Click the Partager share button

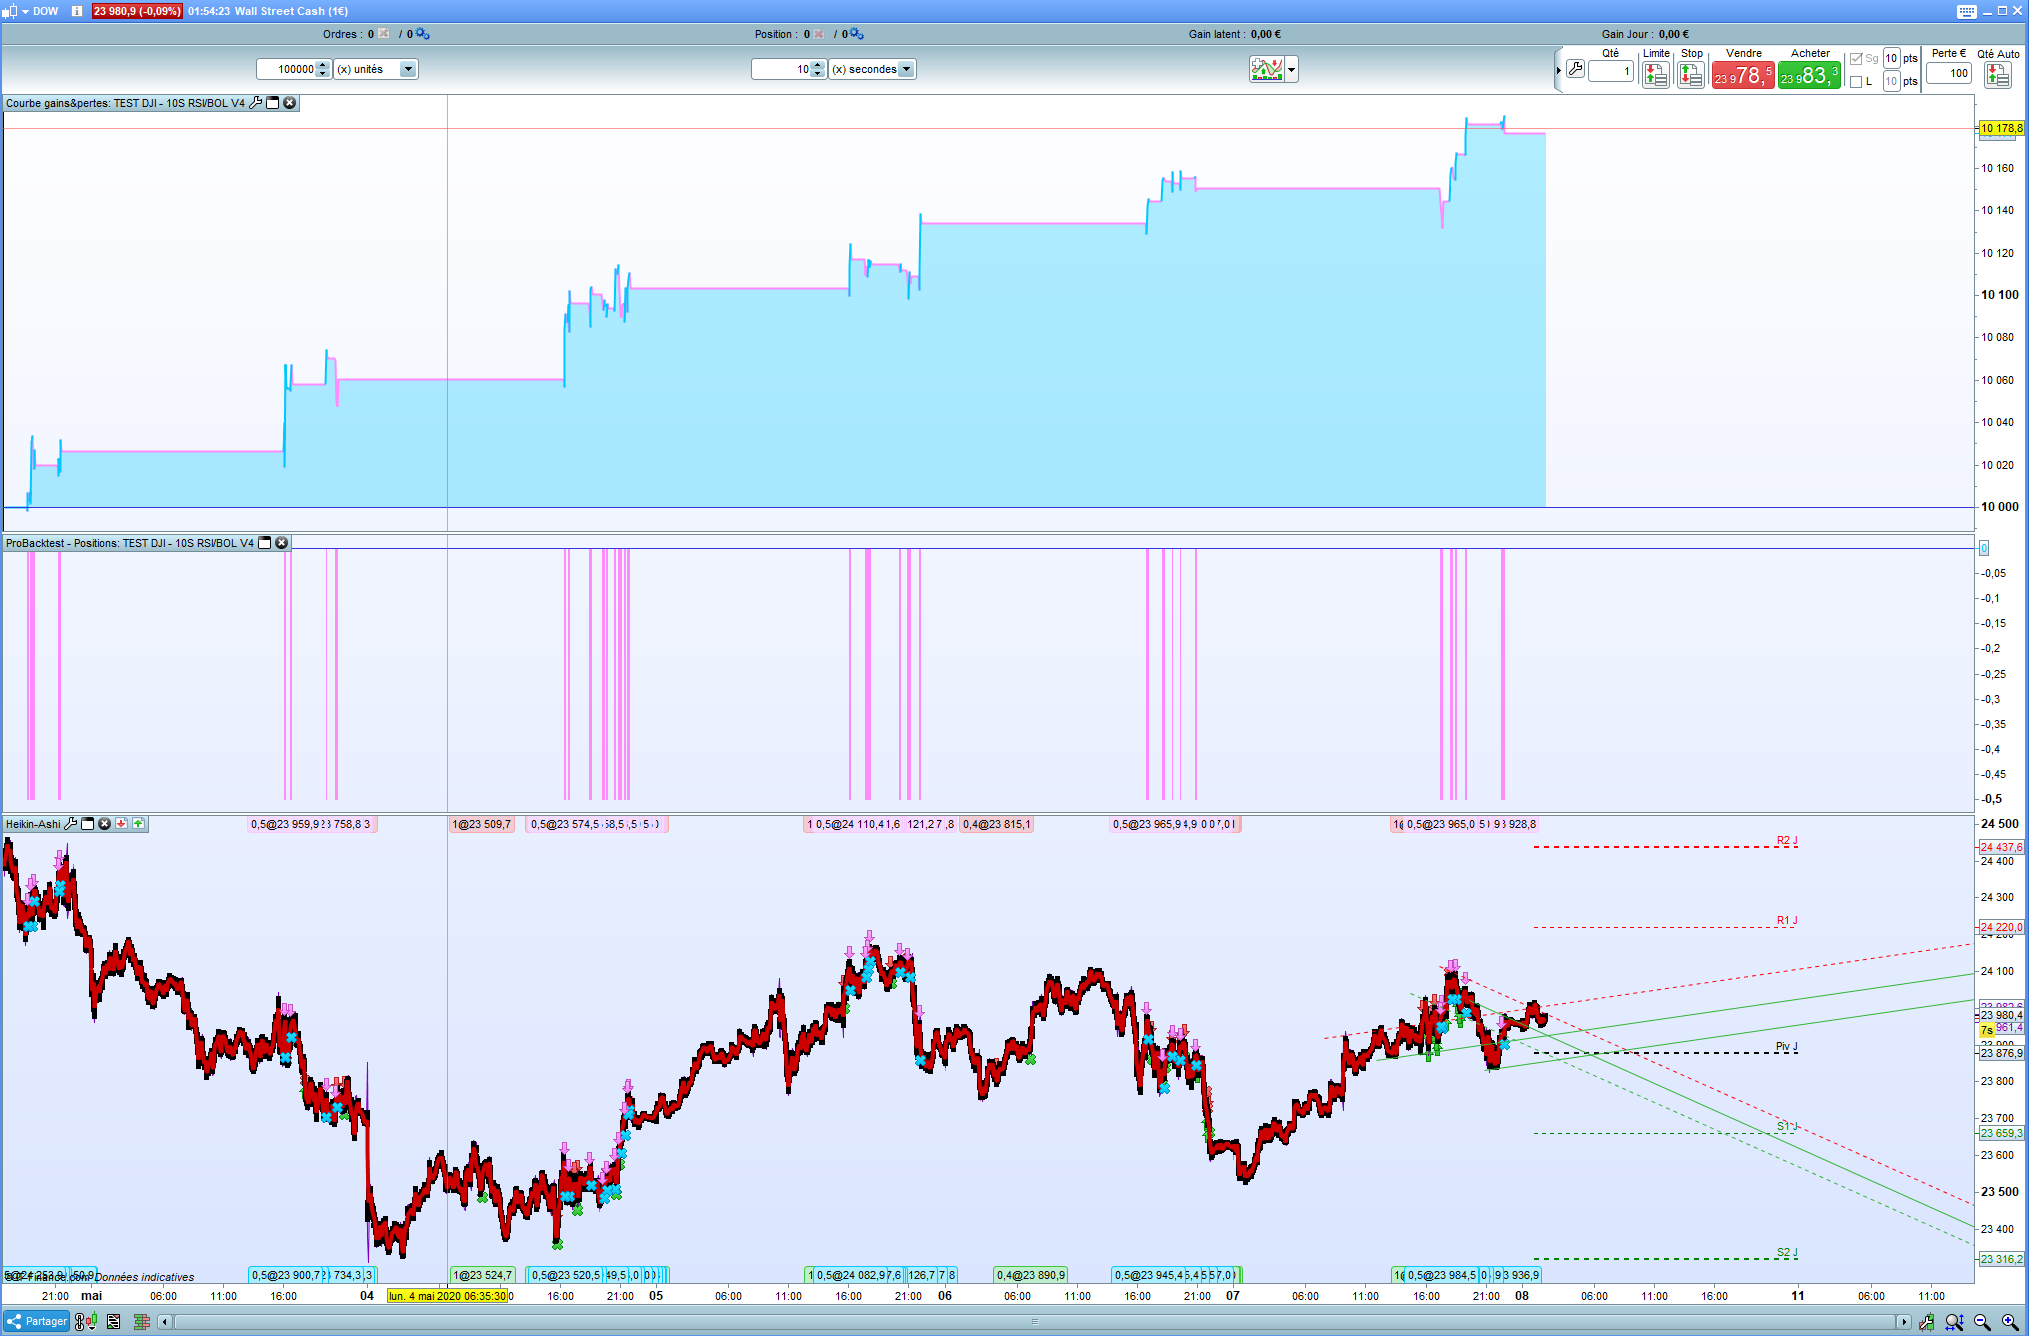pyautogui.click(x=37, y=1321)
